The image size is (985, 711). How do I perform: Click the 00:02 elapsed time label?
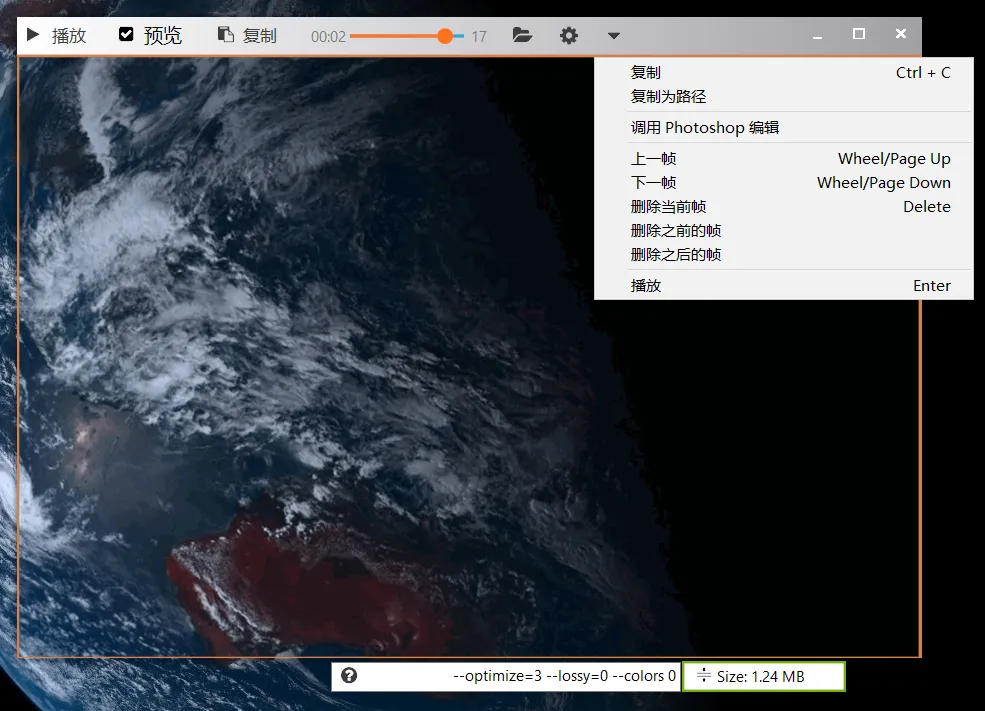tap(329, 36)
